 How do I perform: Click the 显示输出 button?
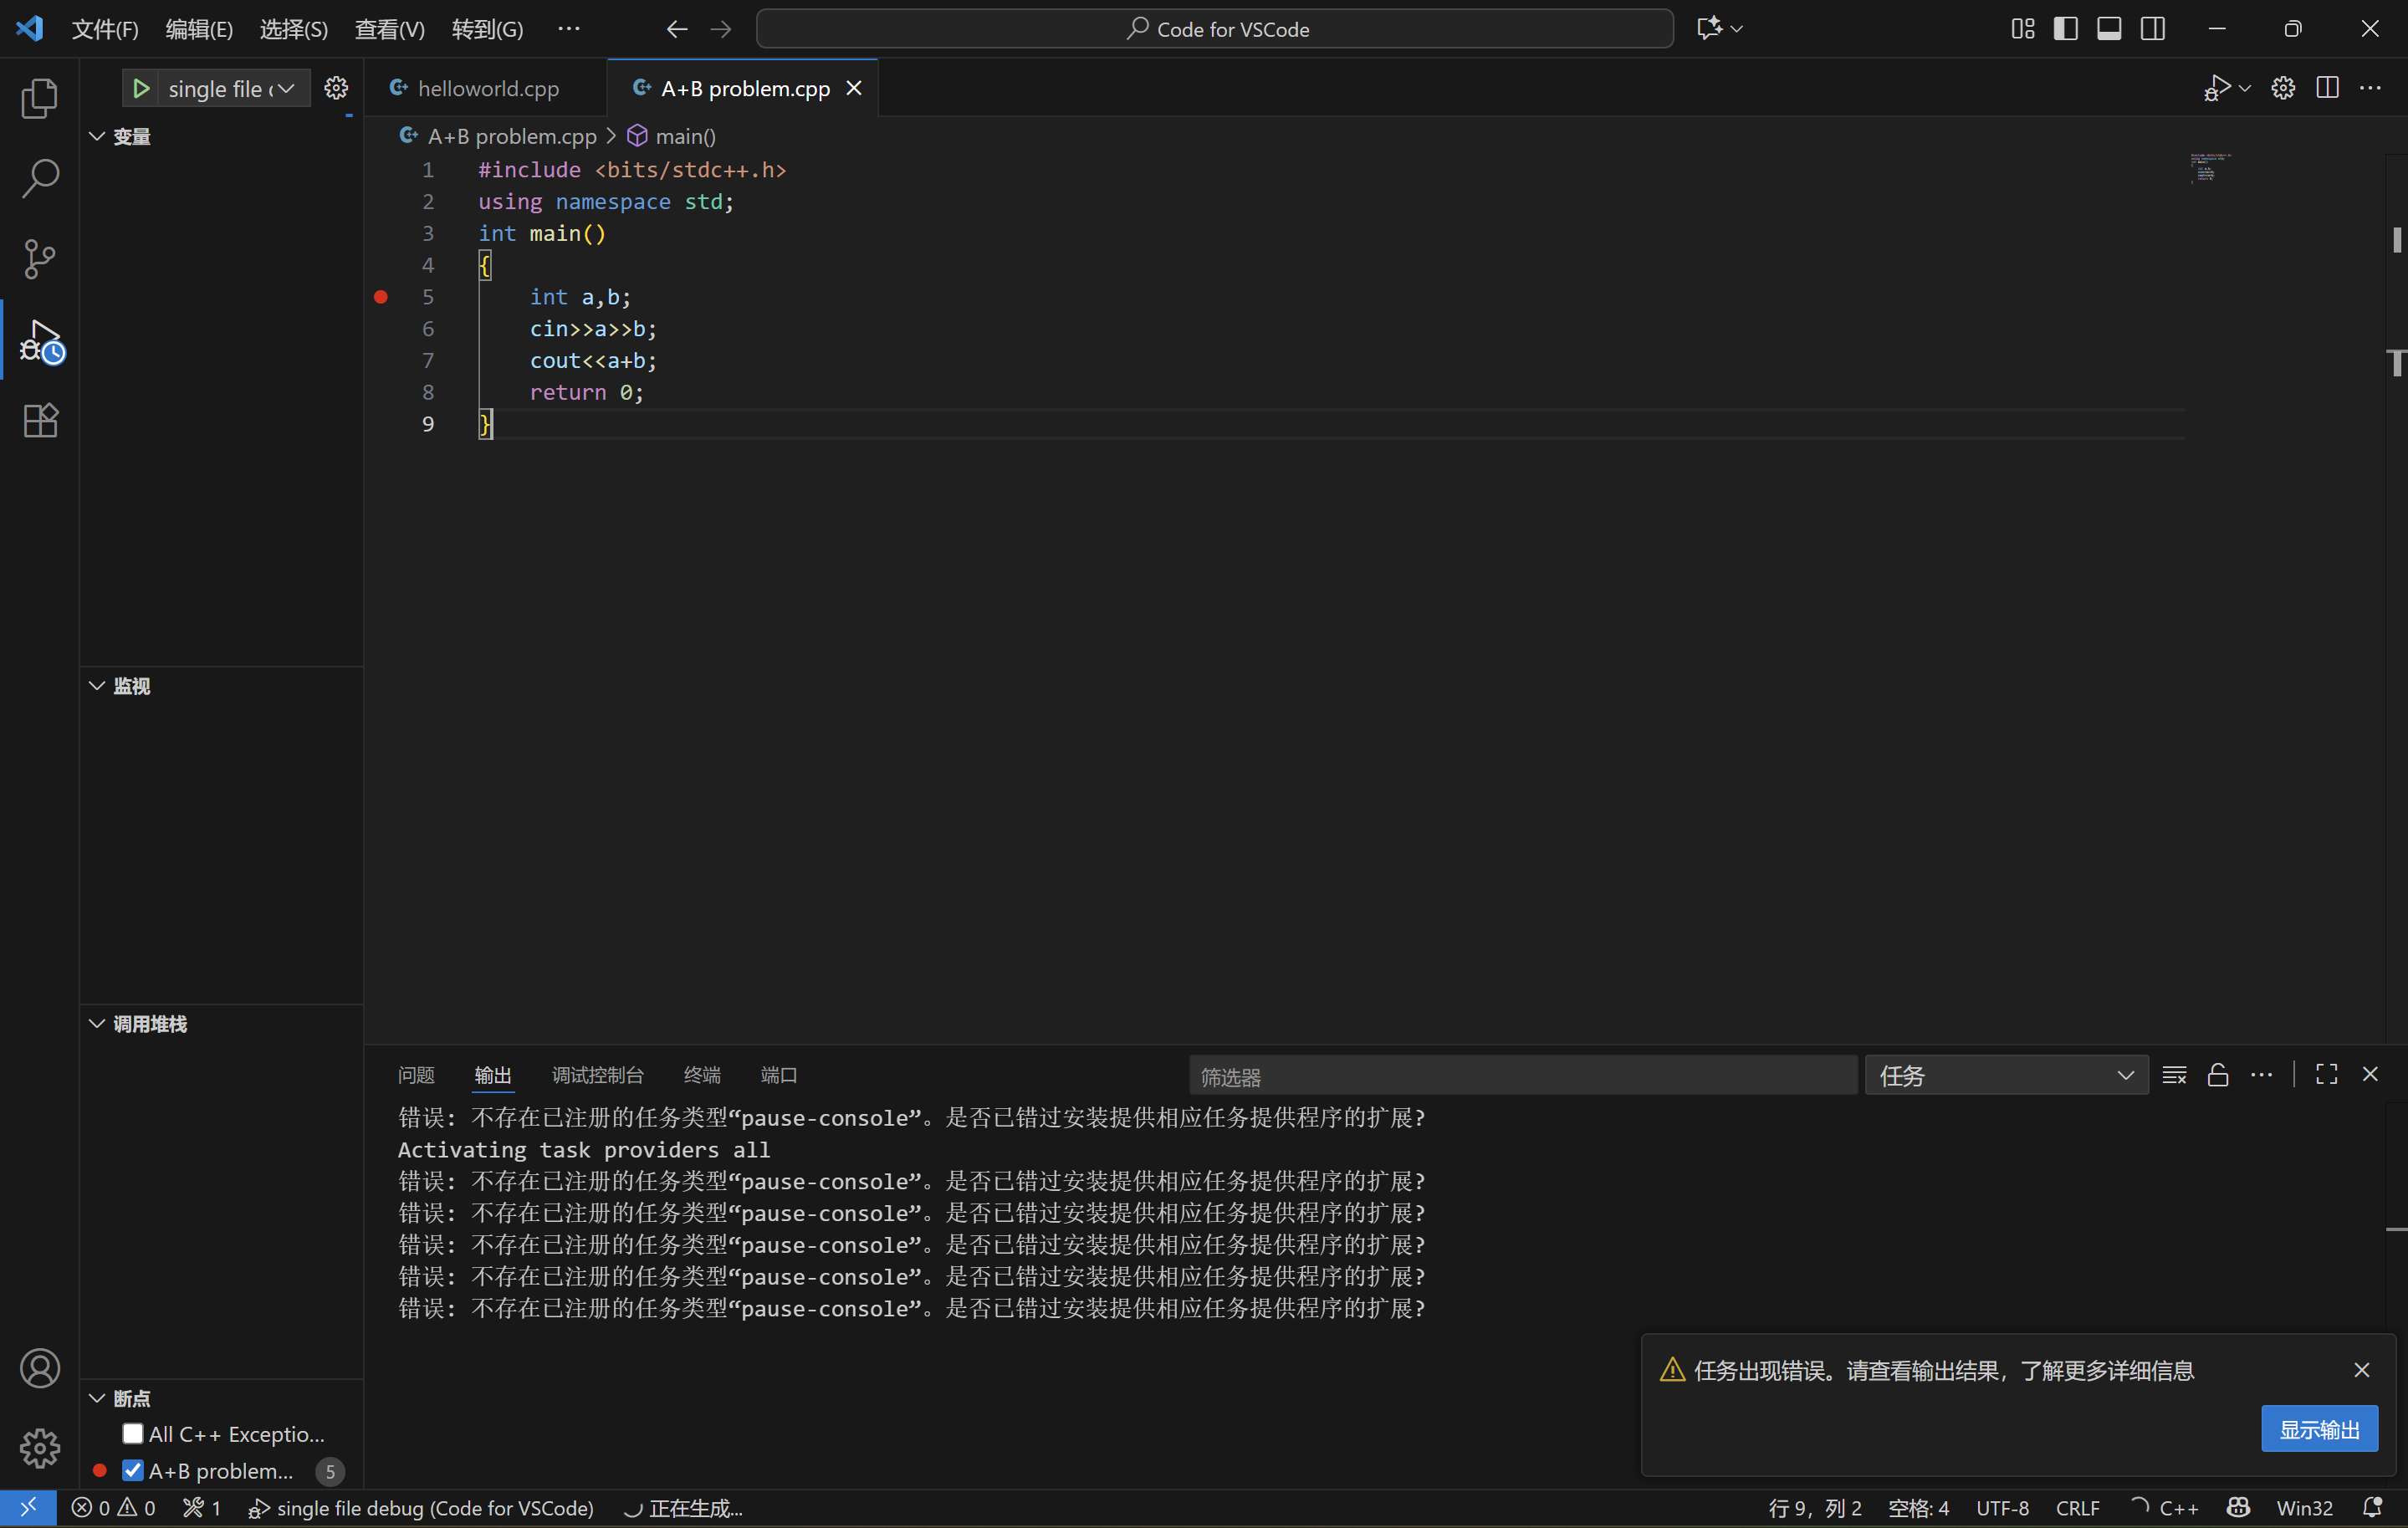click(2318, 1429)
